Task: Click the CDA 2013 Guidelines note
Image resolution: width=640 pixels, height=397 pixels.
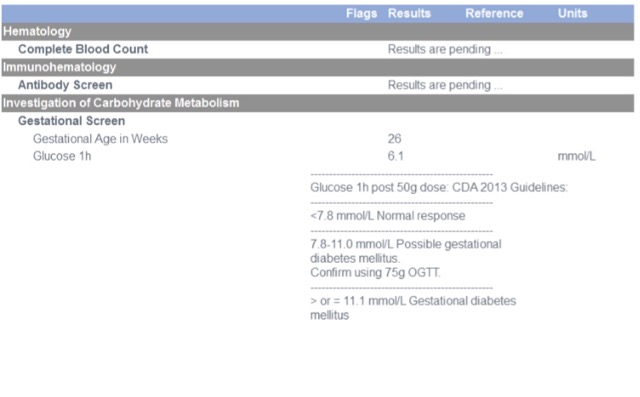Action: [439, 188]
